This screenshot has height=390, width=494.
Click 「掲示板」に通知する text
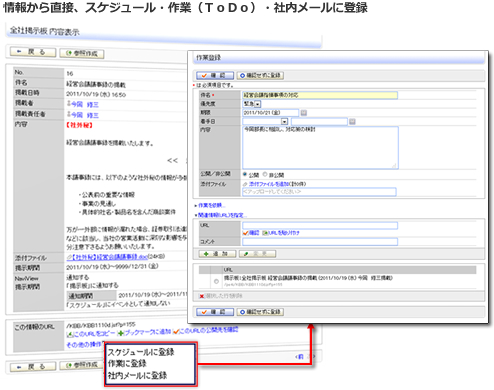tap(92, 286)
